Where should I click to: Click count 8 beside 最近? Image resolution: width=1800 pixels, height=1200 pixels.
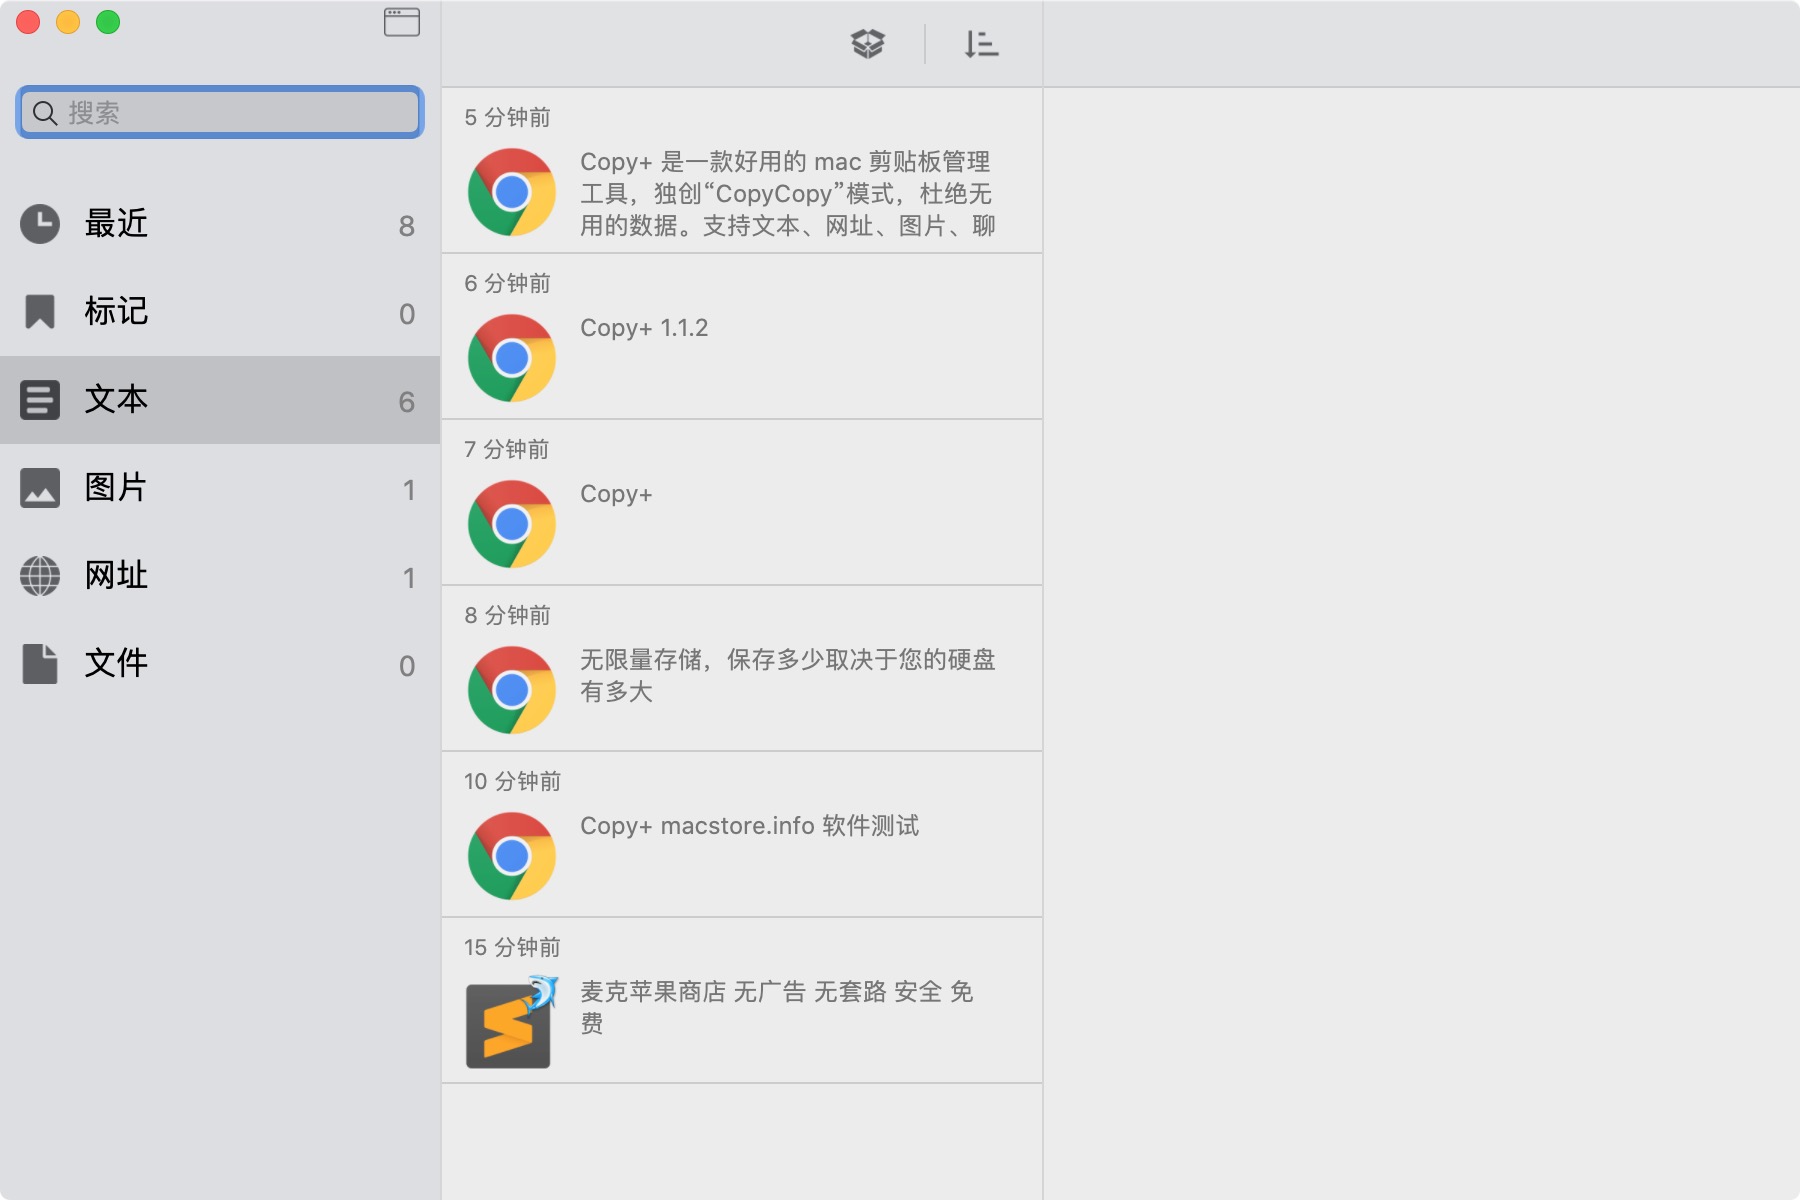pyautogui.click(x=406, y=226)
